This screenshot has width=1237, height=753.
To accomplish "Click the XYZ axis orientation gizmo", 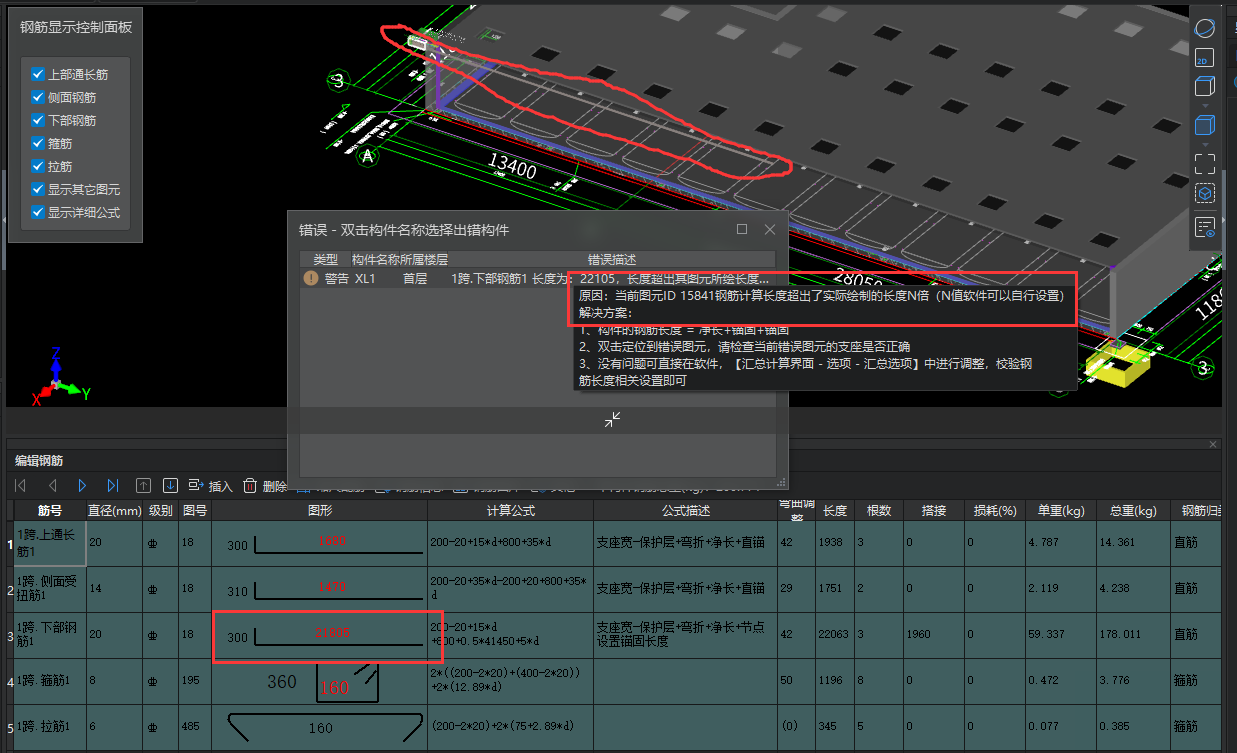I will click(x=58, y=376).
